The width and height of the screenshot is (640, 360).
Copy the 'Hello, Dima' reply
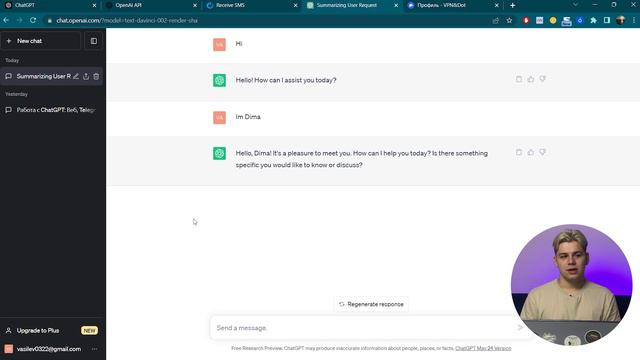click(x=519, y=152)
